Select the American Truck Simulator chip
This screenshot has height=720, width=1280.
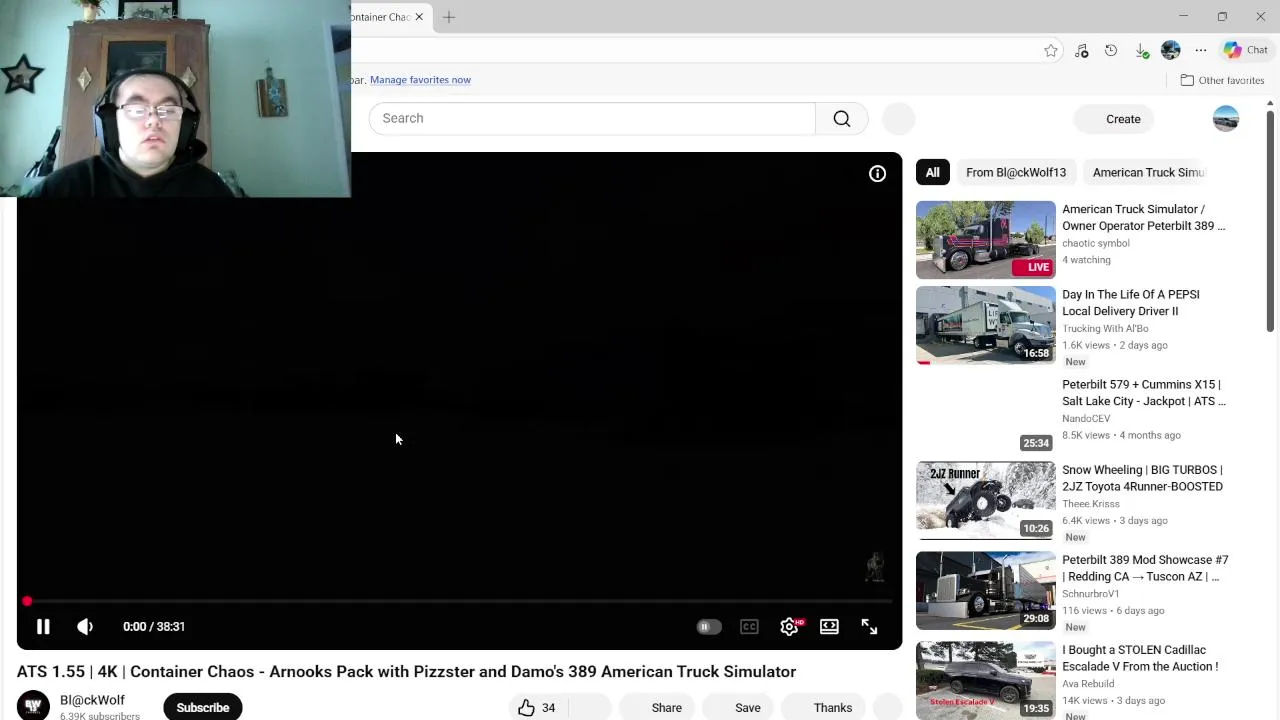coord(1148,172)
